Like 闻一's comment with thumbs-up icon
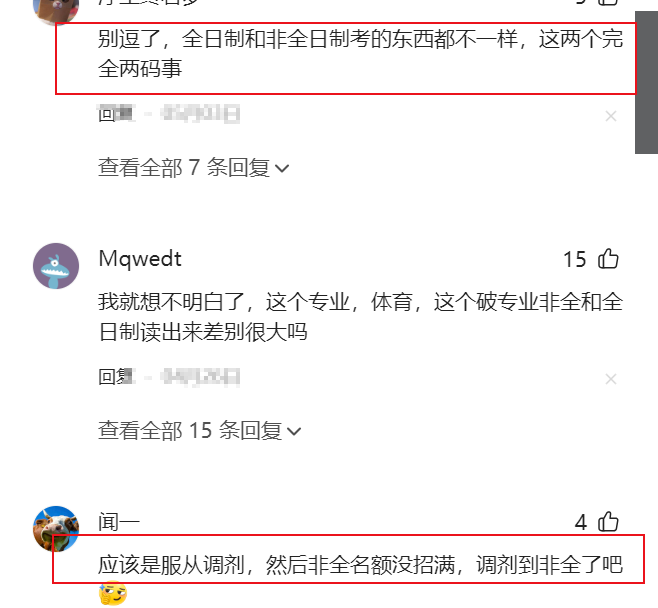This screenshot has width=658, height=608. (x=608, y=522)
